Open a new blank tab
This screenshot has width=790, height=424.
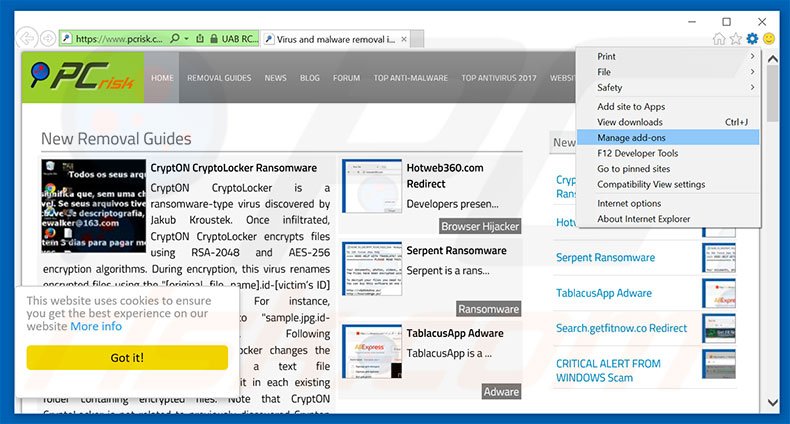pos(417,39)
